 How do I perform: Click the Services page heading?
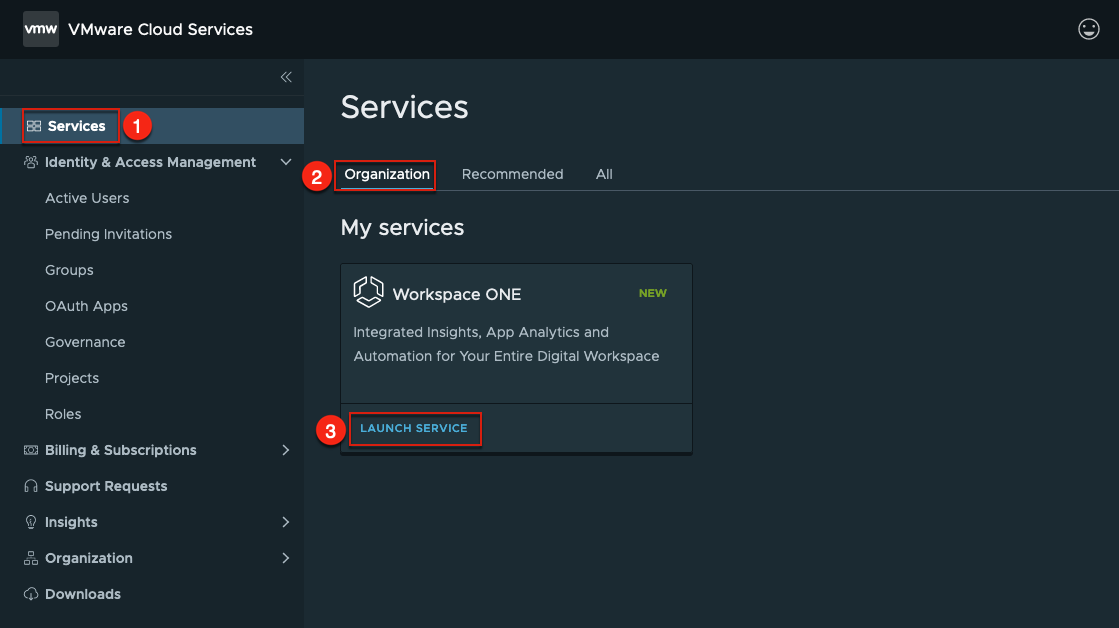(x=405, y=107)
